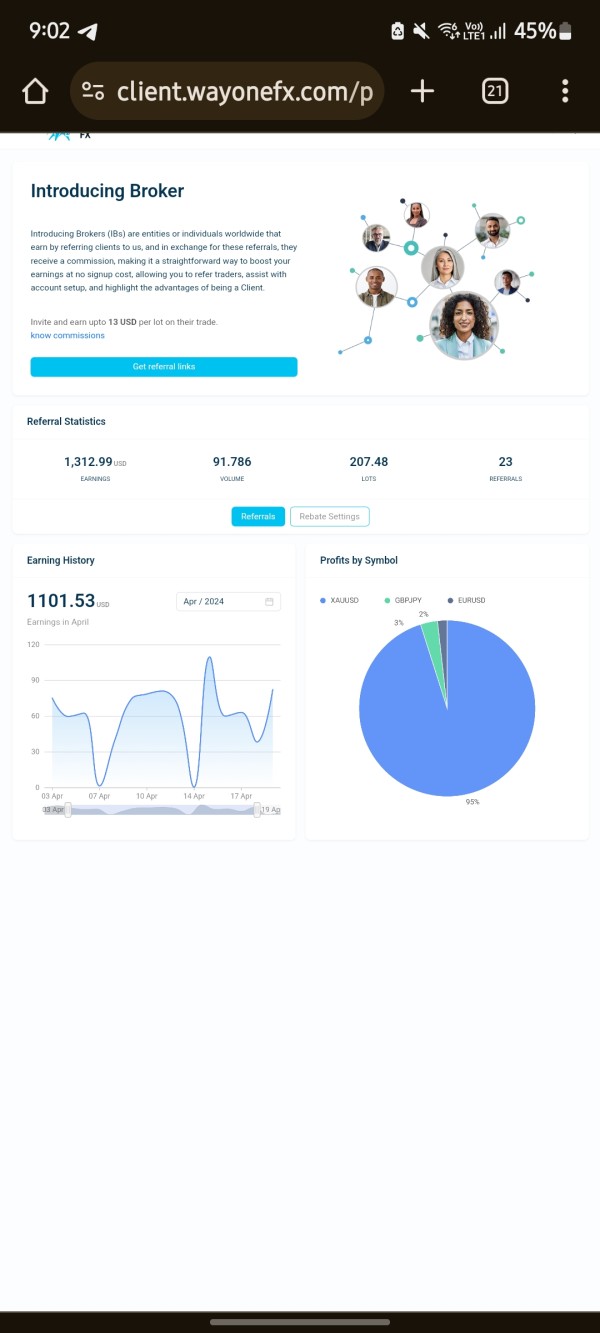Switch to the Rebate Settings tab
This screenshot has width=600, height=1333.
(330, 516)
